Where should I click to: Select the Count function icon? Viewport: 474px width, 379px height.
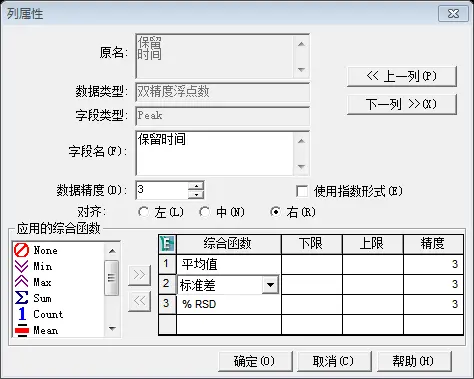pos(22,314)
